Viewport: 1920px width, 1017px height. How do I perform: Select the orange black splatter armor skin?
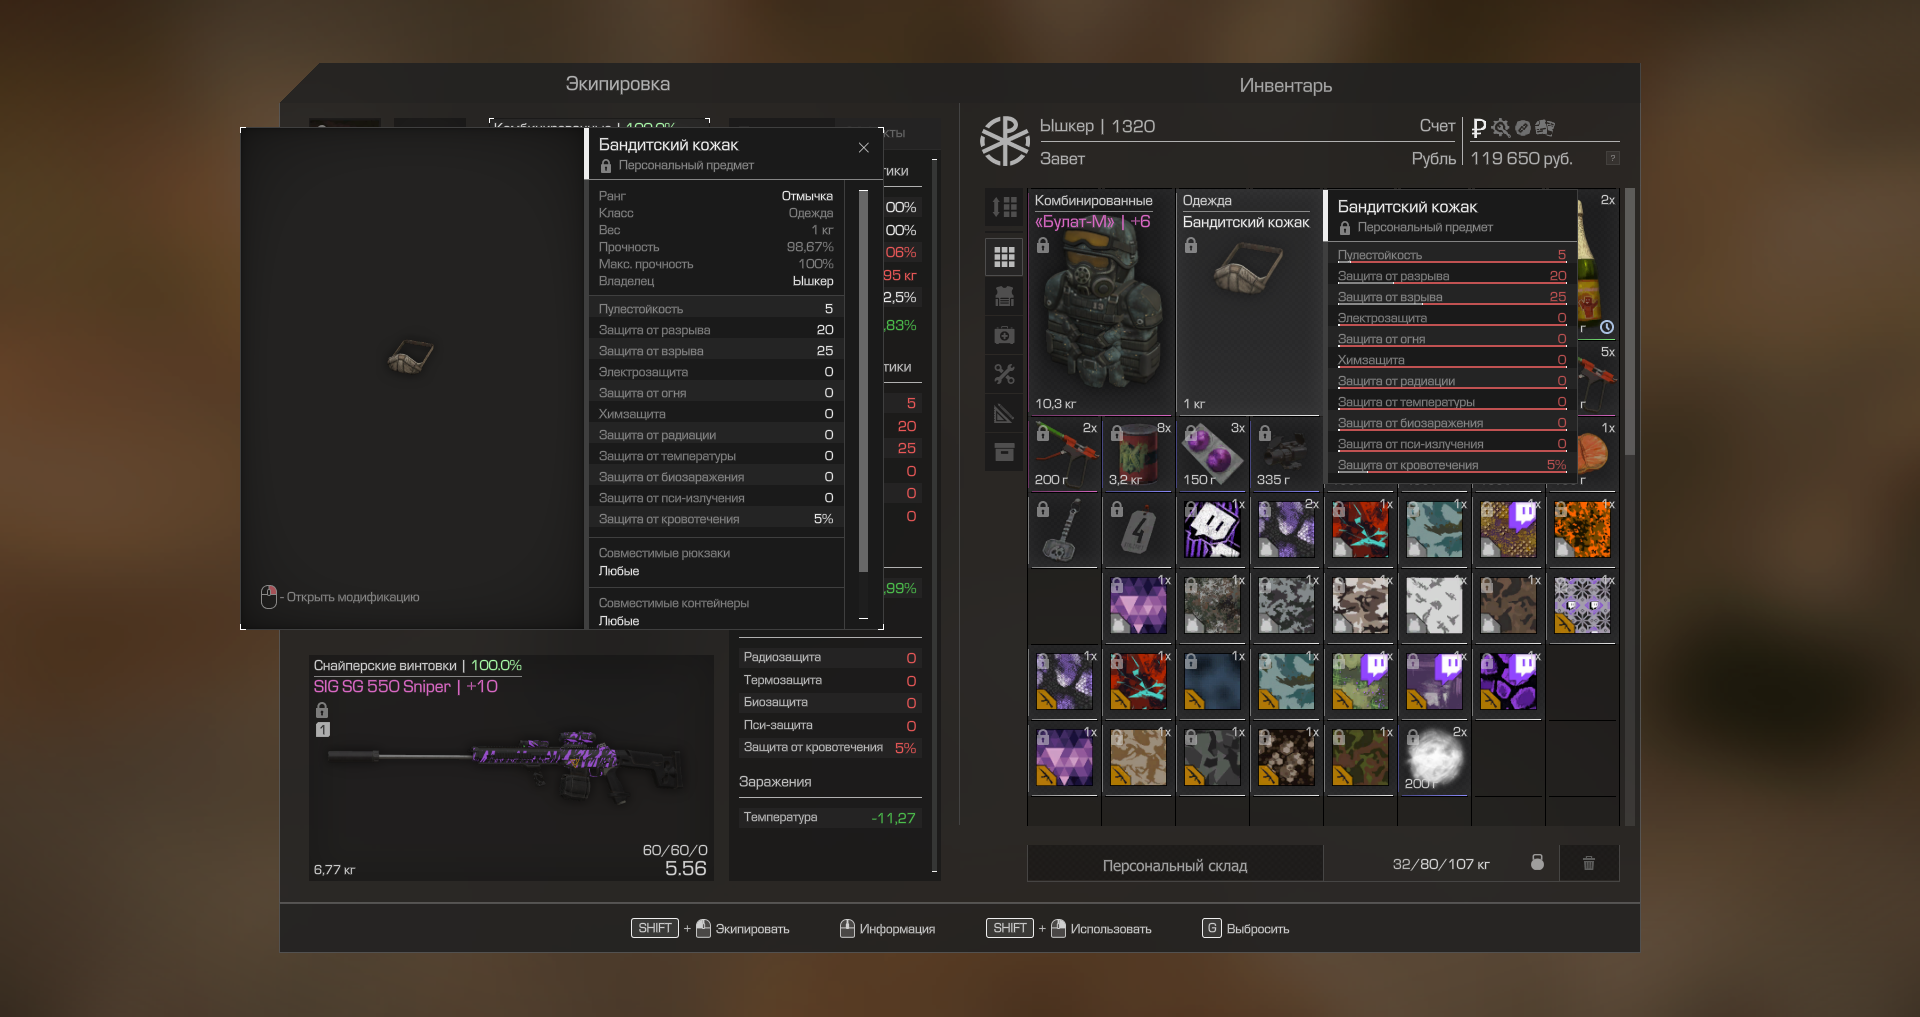pyautogui.click(x=1582, y=531)
